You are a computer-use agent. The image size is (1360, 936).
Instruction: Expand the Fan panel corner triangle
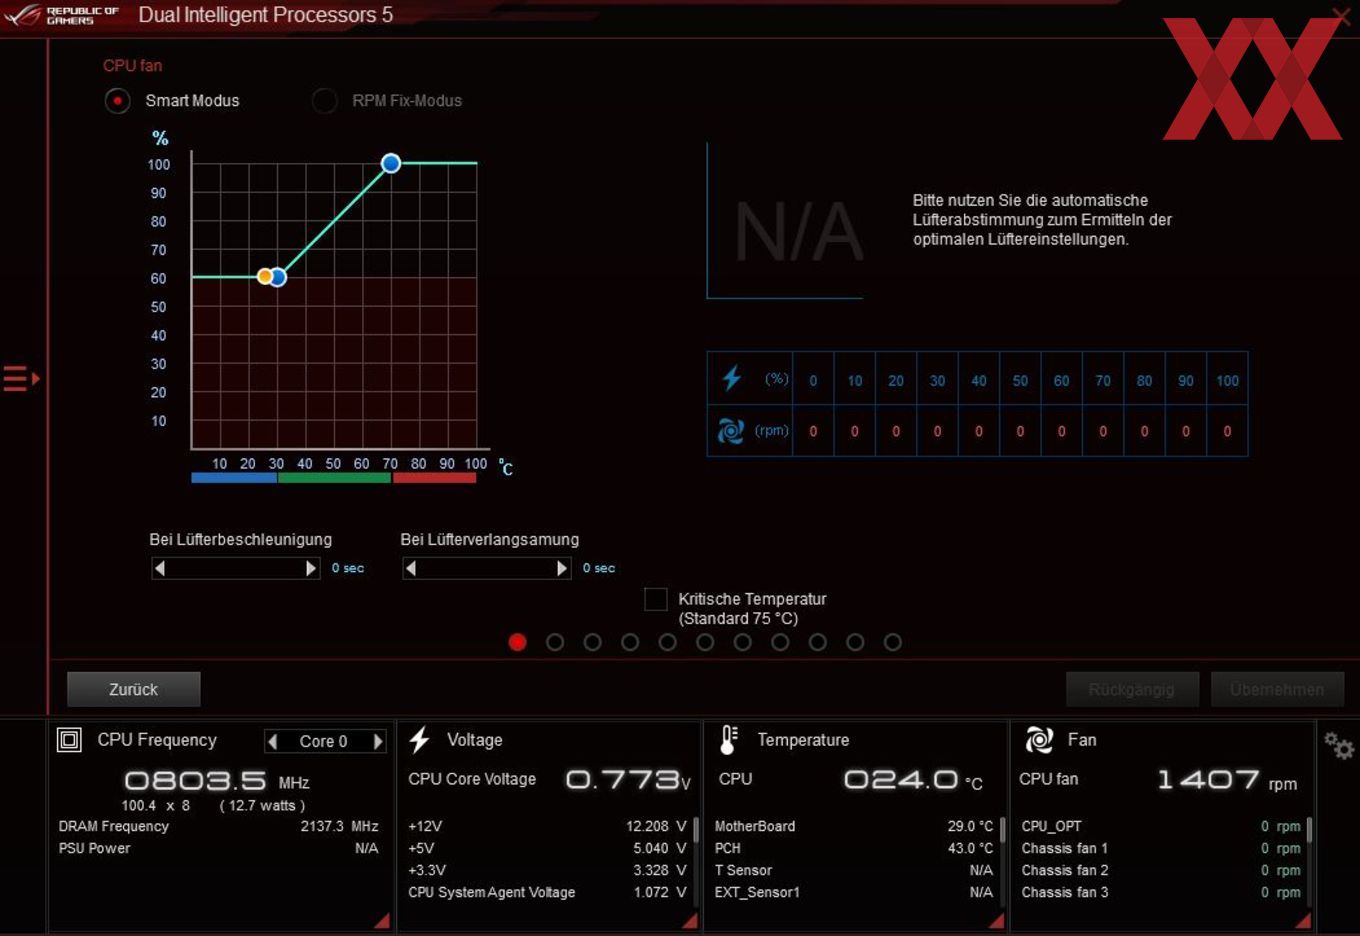click(1303, 920)
